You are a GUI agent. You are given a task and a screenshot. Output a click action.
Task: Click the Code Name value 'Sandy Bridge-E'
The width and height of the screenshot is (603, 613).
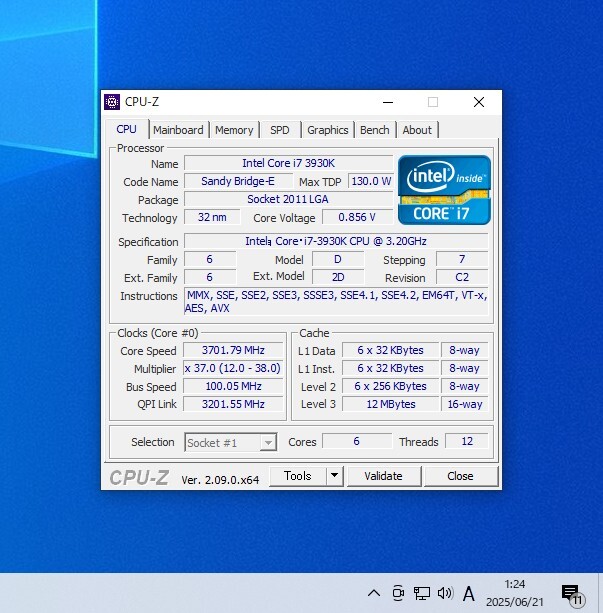click(x=238, y=181)
